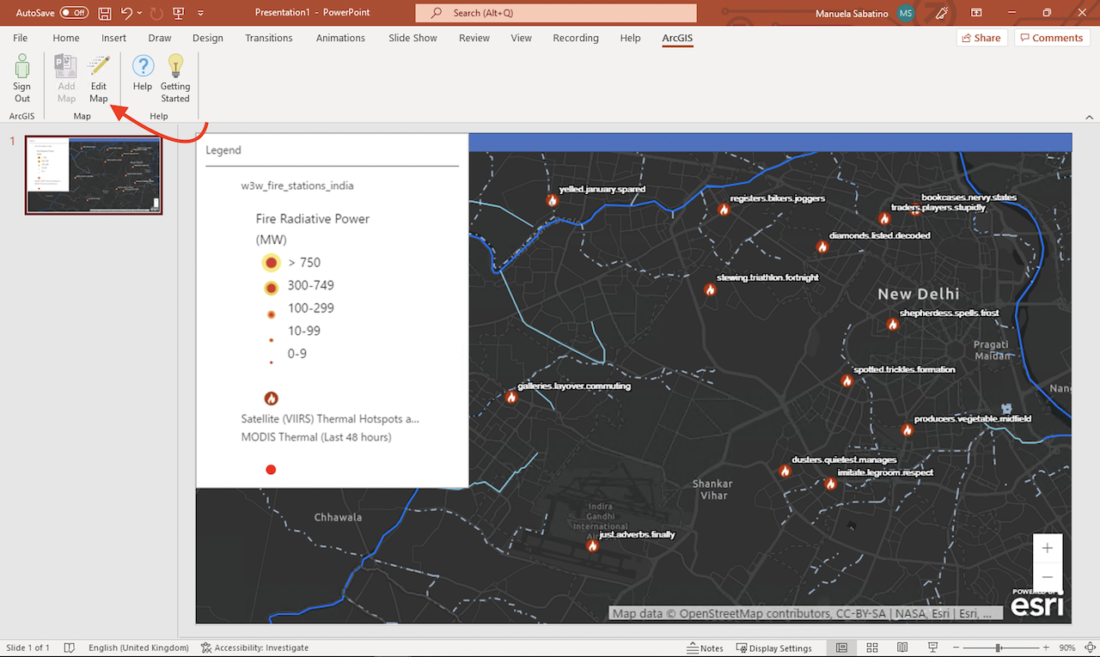Screen dimensions: 1100x657
Task: Click the Search box in title bar
Action: click(x=556, y=13)
